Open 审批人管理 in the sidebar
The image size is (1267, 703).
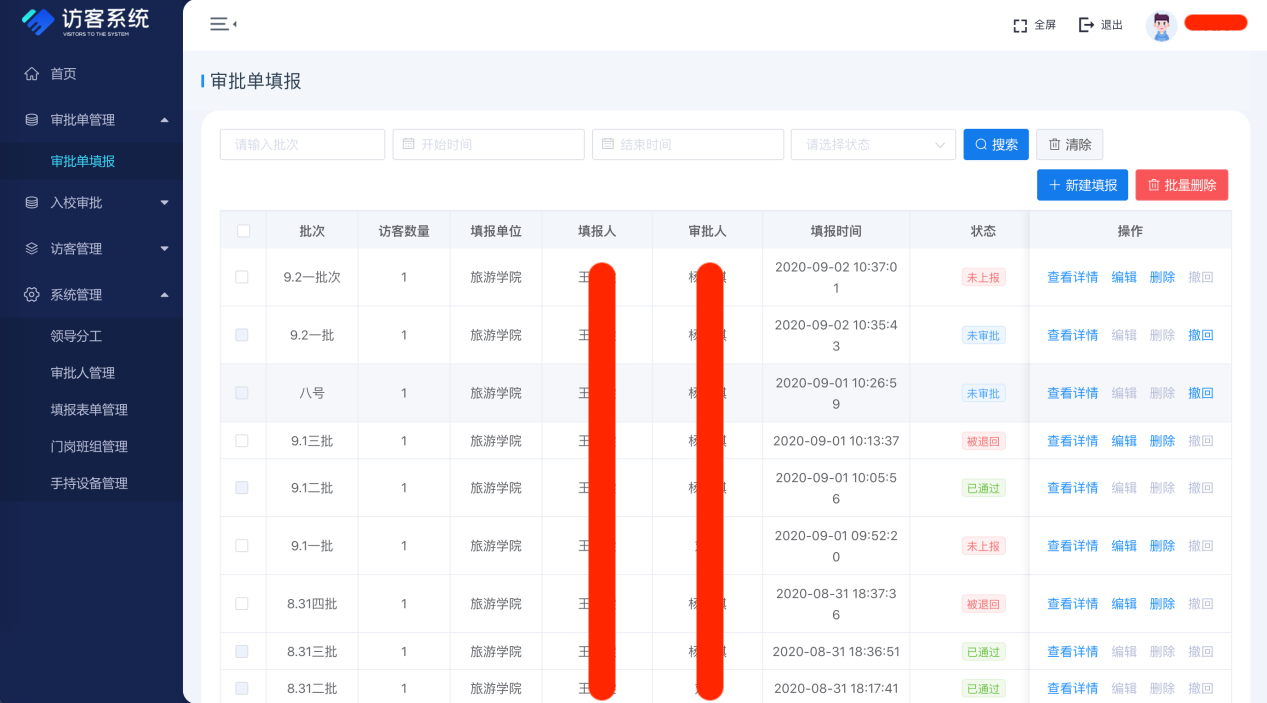pos(83,373)
